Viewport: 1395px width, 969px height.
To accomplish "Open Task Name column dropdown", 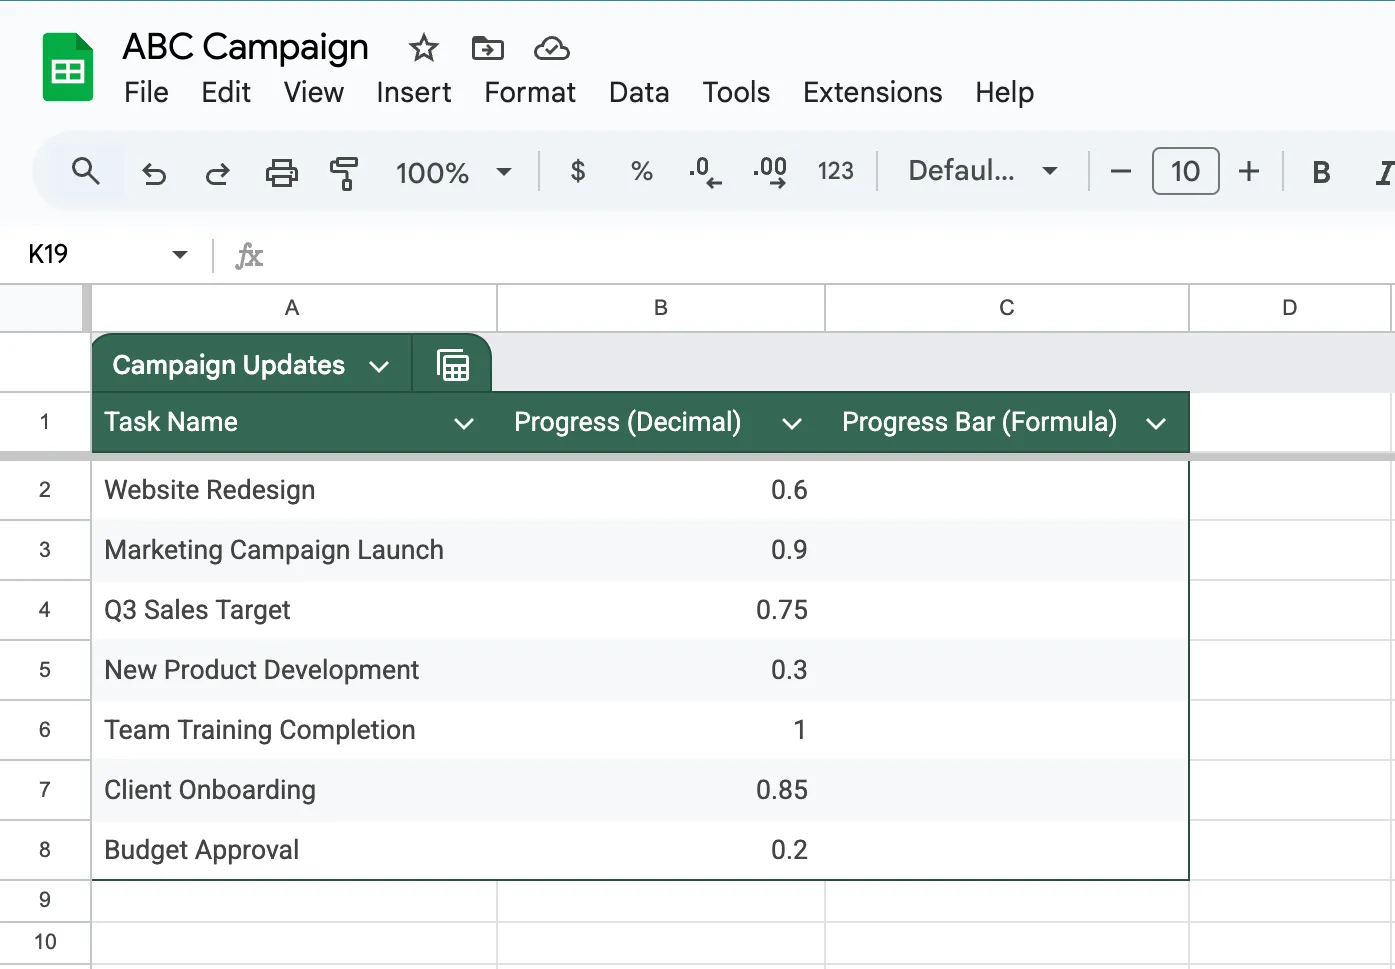I will [464, 424].
